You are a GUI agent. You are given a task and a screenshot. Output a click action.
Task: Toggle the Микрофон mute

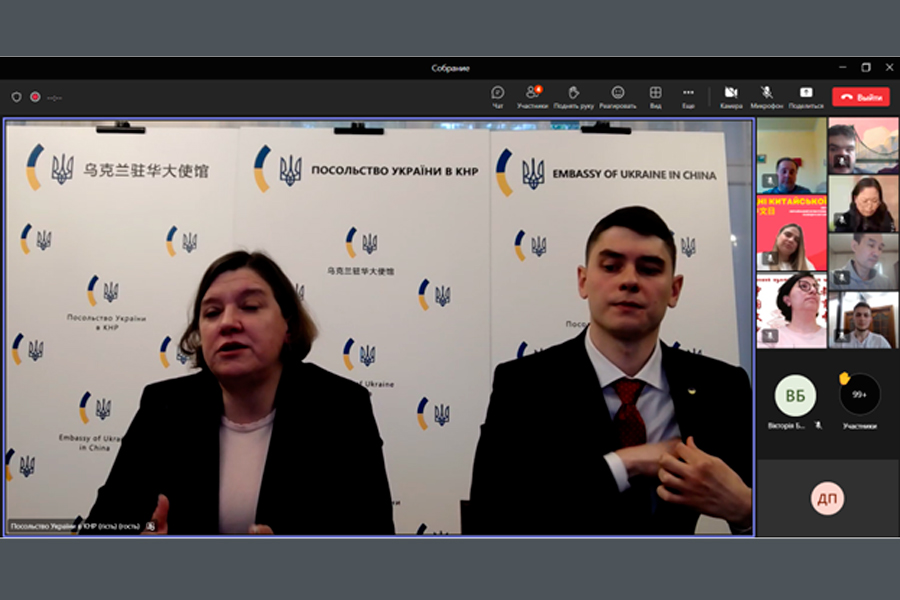(767, 97)
